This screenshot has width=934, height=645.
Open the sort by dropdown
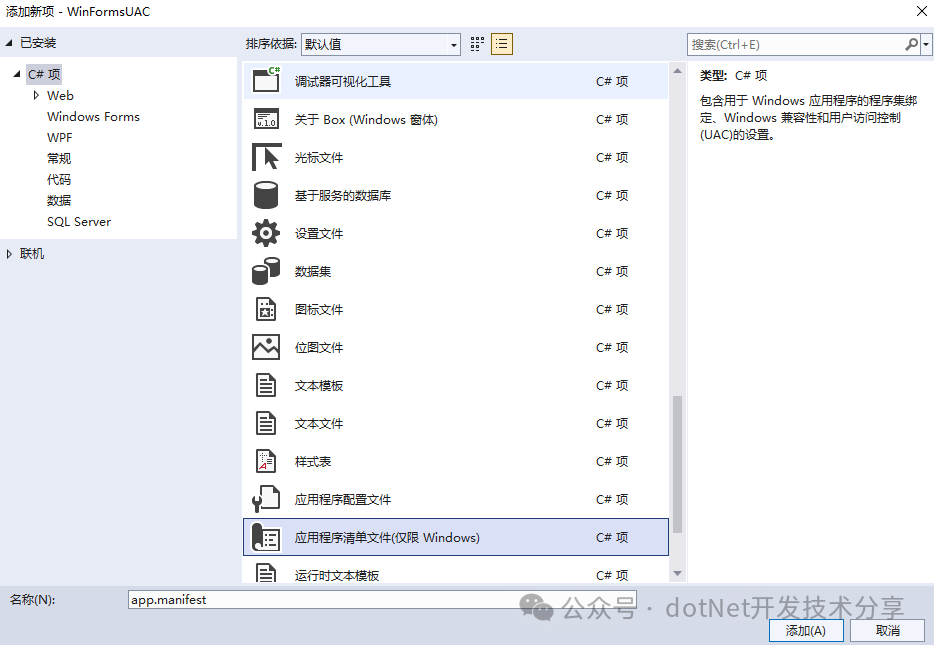pos(380,44)
